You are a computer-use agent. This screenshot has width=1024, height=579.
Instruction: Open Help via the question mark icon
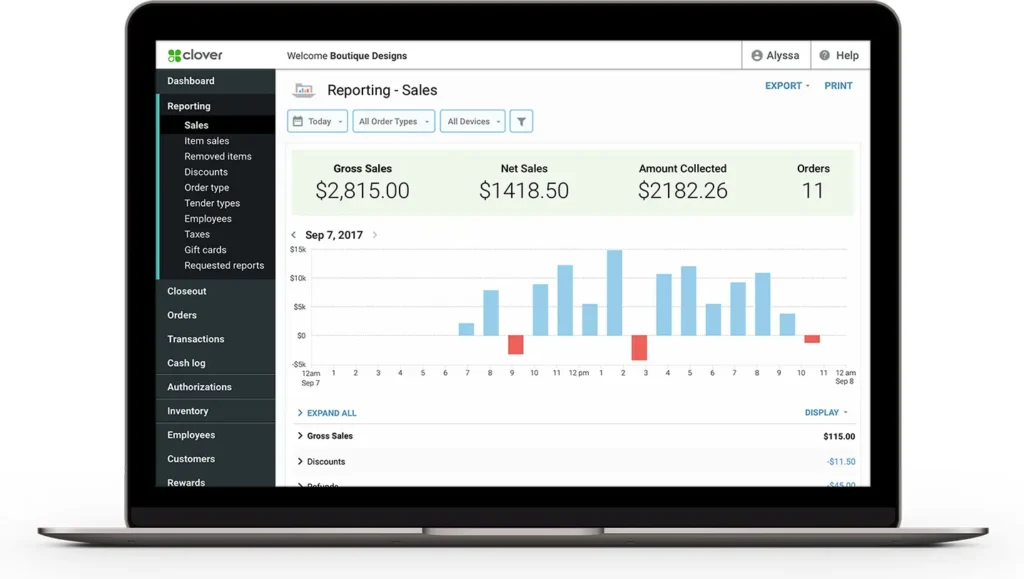pos(824,56)
